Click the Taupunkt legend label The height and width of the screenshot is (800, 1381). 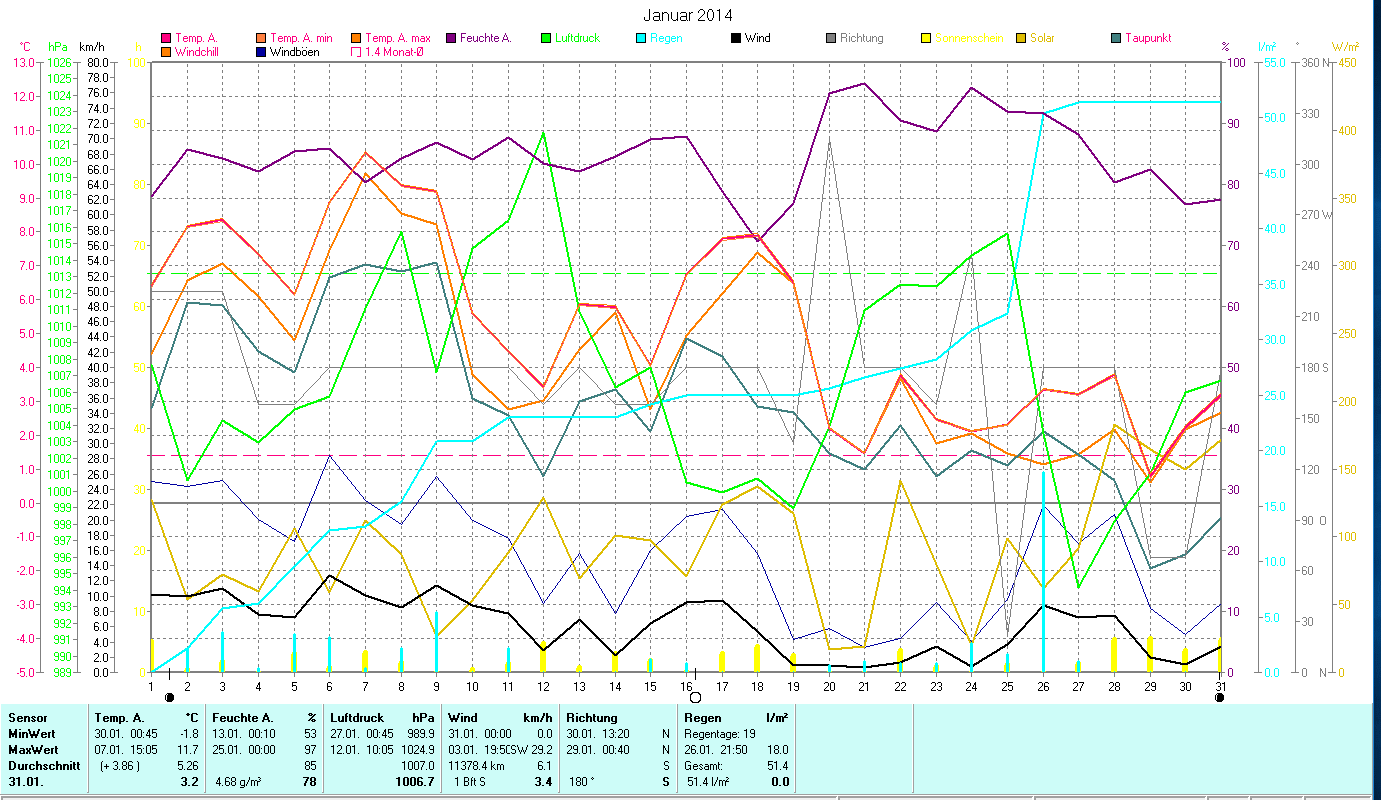1148,38
